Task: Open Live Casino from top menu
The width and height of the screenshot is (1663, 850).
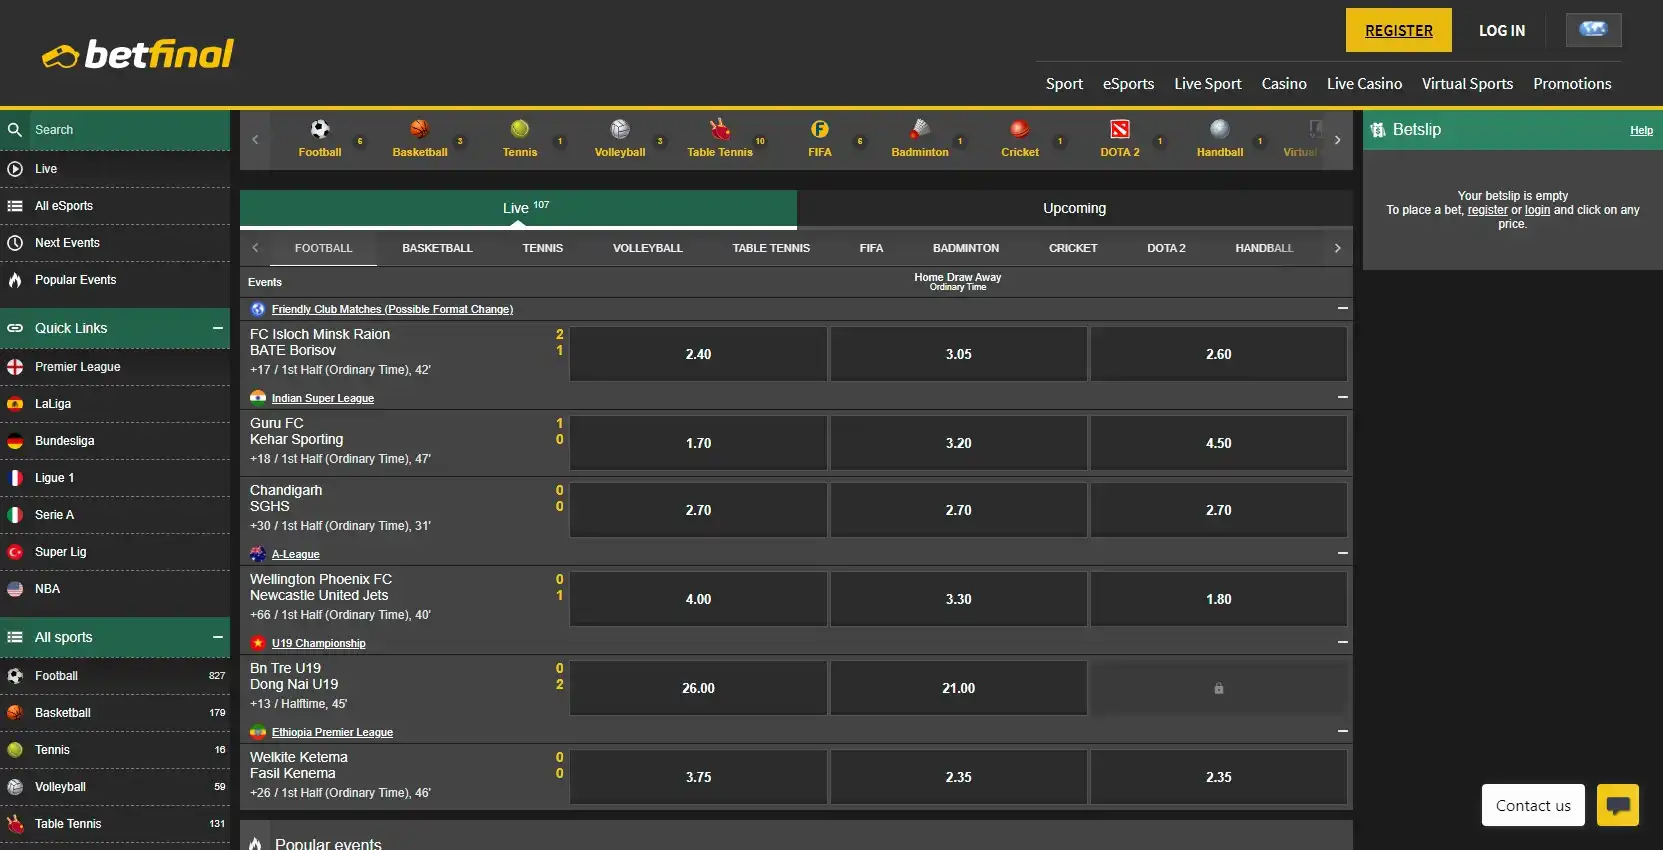Action: (1364, 84)
